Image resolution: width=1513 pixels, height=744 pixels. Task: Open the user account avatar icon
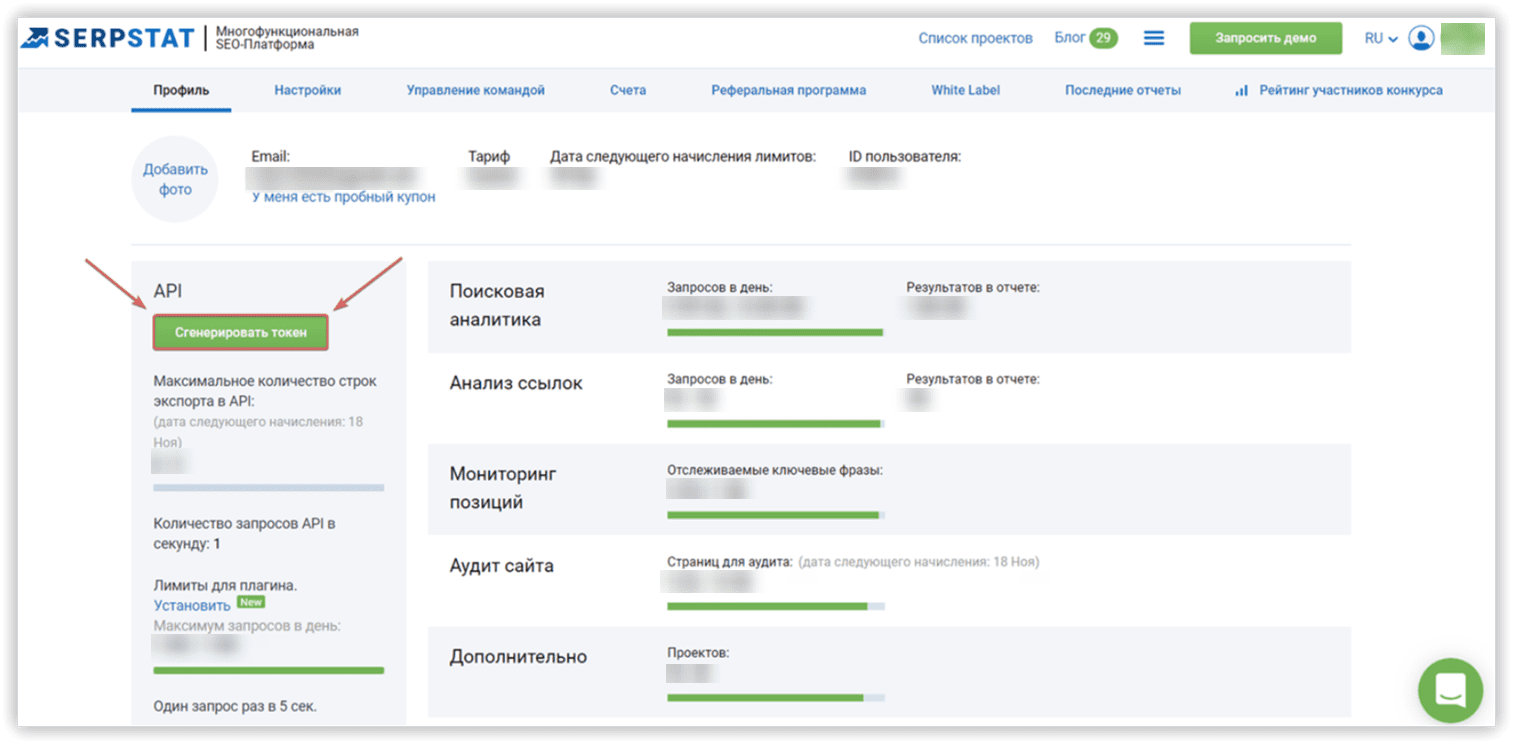coord(1421,38)
